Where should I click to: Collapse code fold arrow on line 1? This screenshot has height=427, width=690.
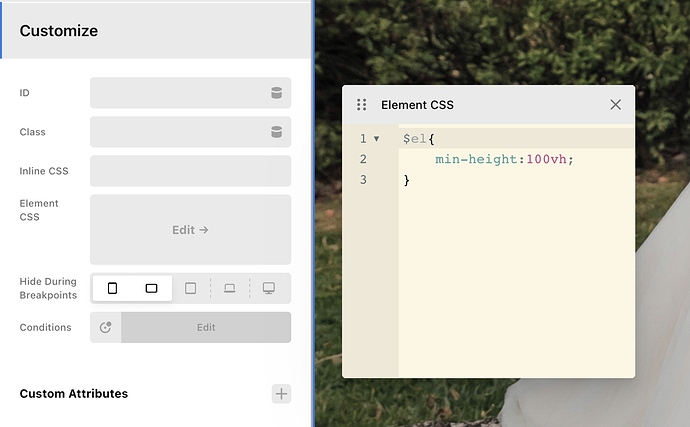[376, 139]
